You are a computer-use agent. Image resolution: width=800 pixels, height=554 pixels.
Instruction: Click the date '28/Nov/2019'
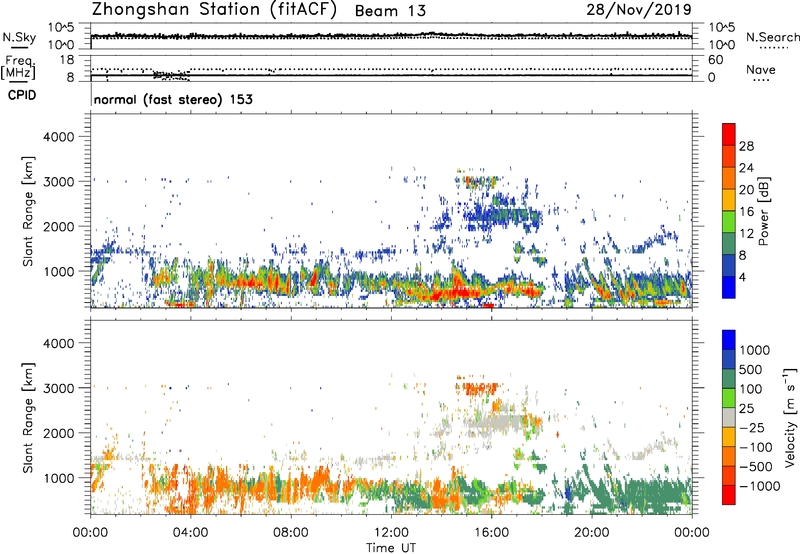[x=639, y=10]
